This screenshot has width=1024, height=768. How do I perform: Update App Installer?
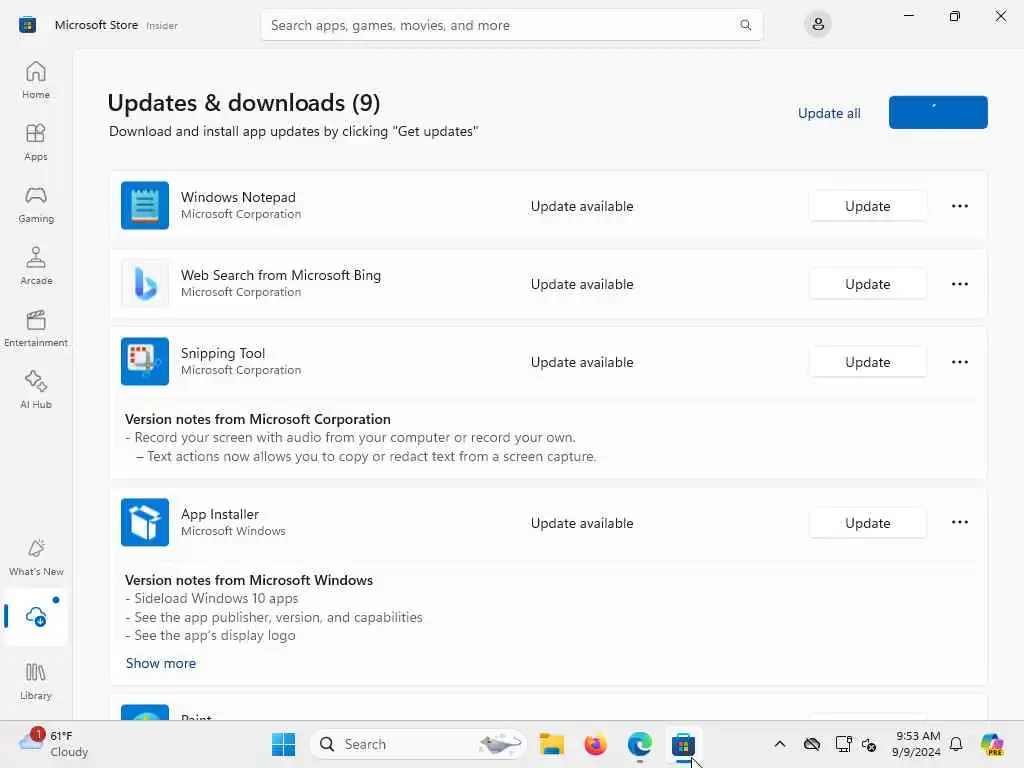point(867,523)
